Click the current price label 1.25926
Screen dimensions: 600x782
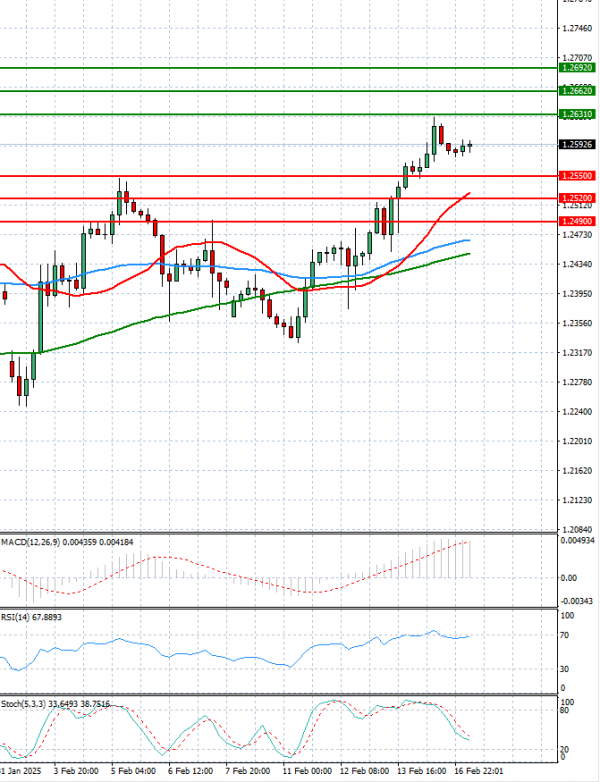pos(578,145)
